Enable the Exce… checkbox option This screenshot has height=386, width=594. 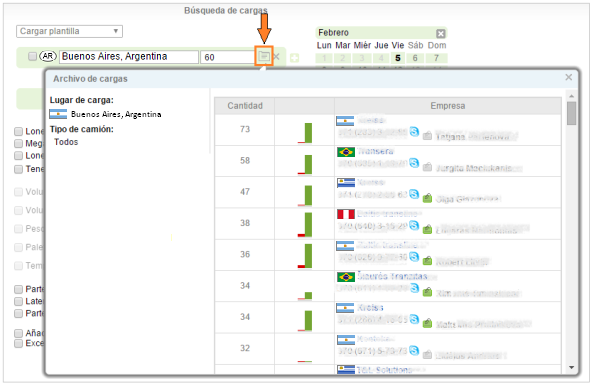(x=19, y=344)
